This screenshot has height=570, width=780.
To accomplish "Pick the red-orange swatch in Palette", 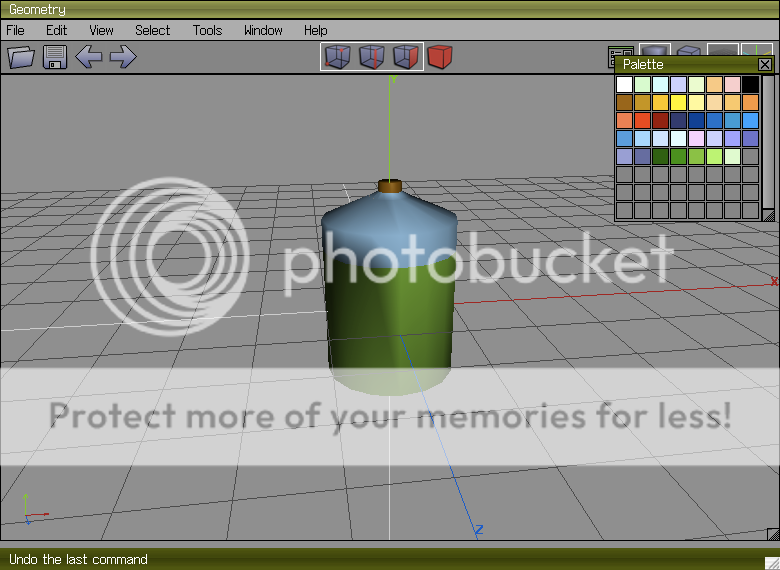I will (x=642, y=120).
